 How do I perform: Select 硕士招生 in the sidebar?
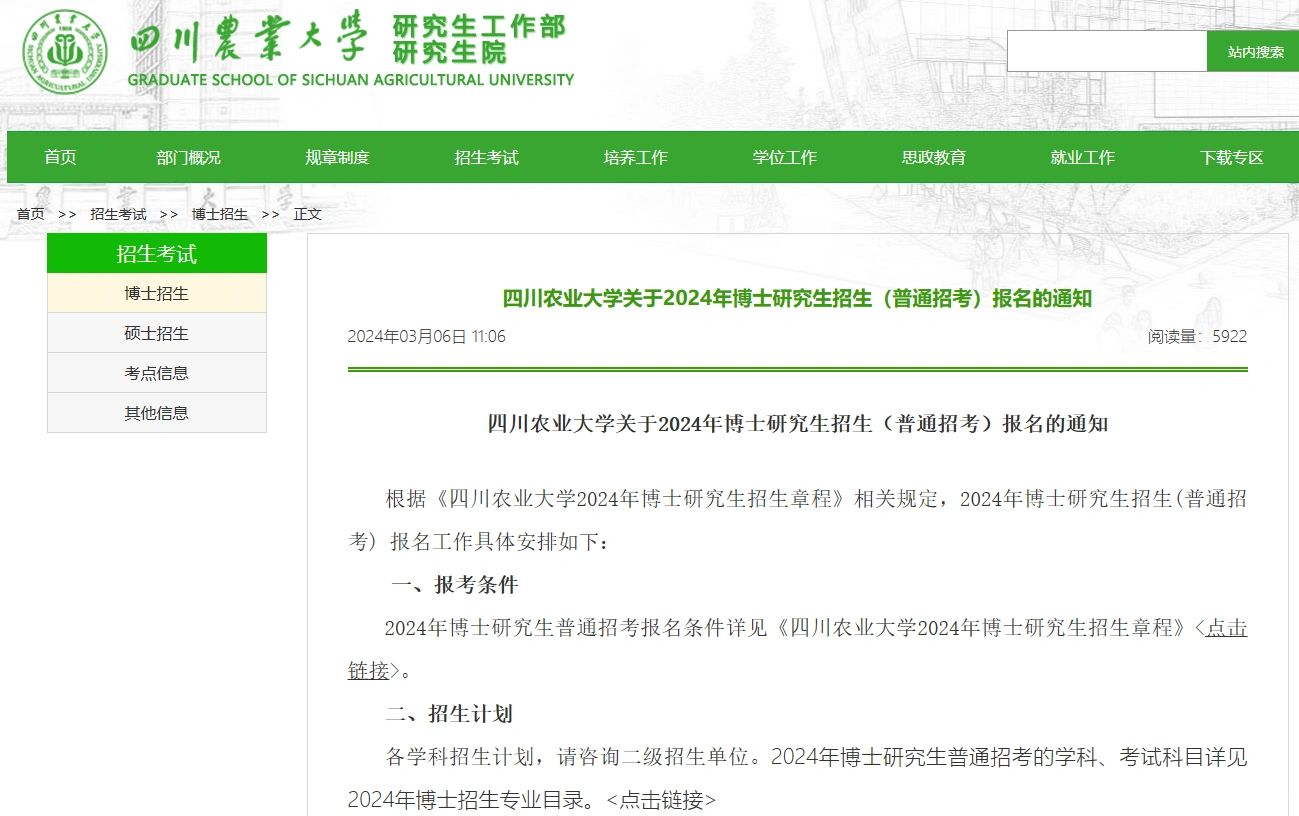pyautogui.click(x=157, y=333)
